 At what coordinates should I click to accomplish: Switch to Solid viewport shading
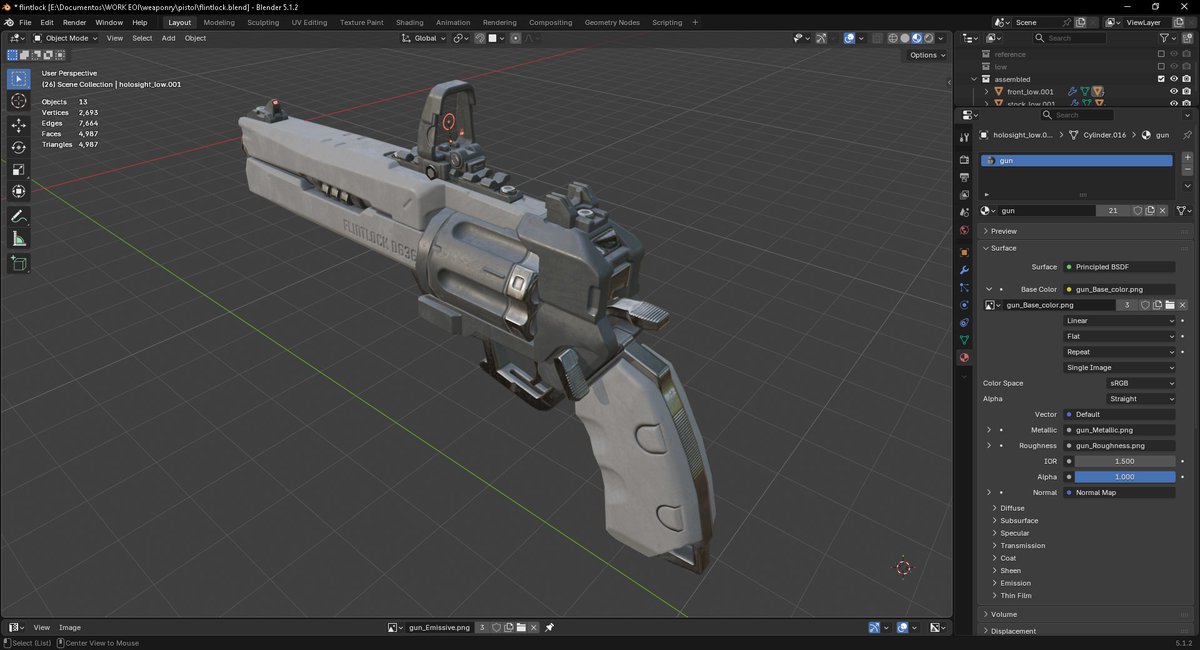[x=905, y=38]
